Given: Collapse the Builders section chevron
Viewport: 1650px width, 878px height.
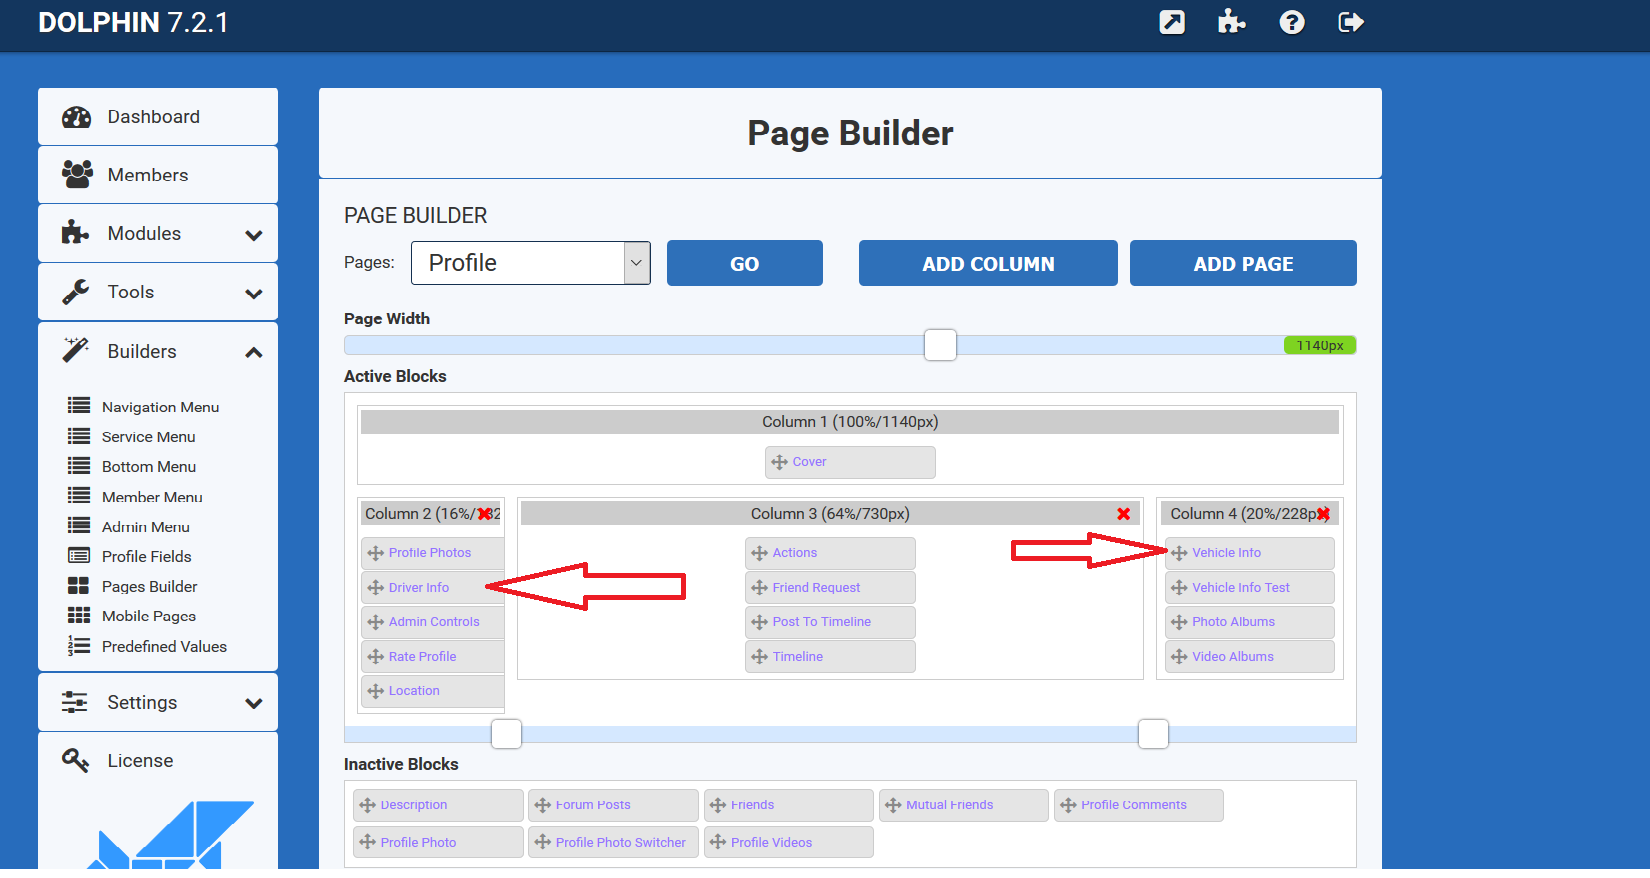Looking at the screenshot, I should [254, 352].
